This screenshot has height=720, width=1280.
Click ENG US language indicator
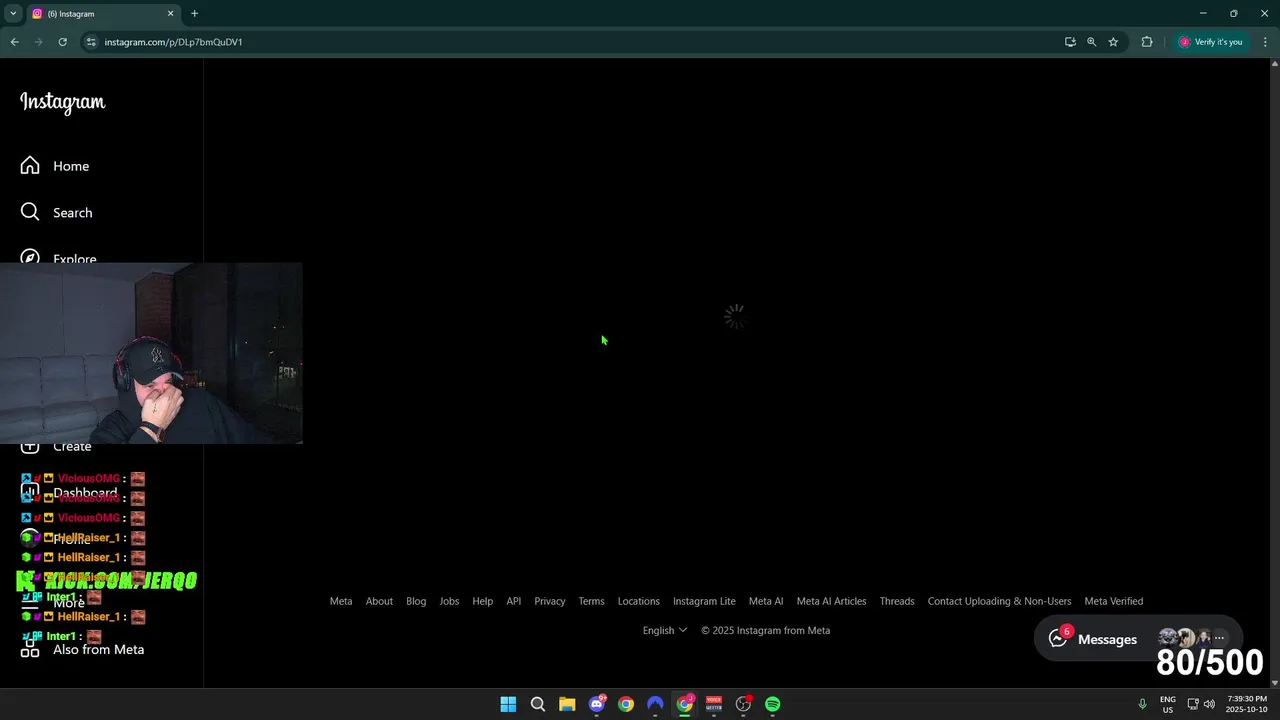[1168, 704]
